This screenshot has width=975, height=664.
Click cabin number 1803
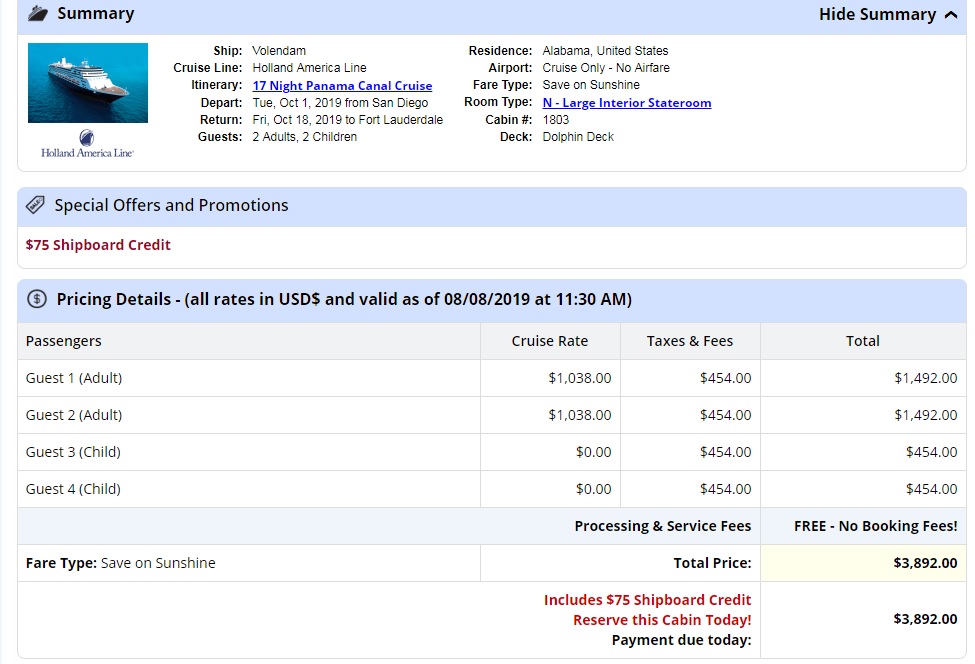coord(555,119)
